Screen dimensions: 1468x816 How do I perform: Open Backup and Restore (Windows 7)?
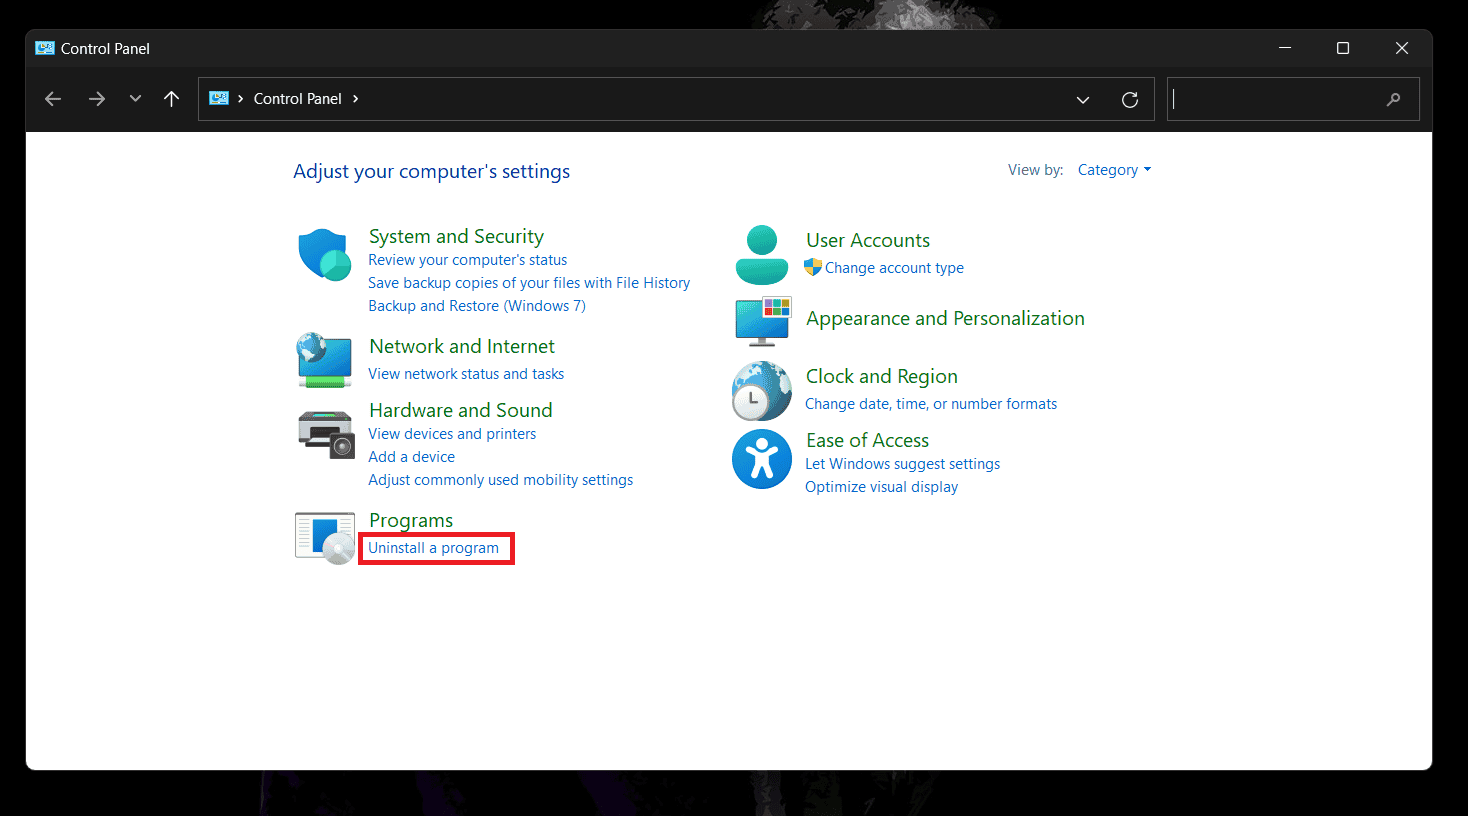477,306
